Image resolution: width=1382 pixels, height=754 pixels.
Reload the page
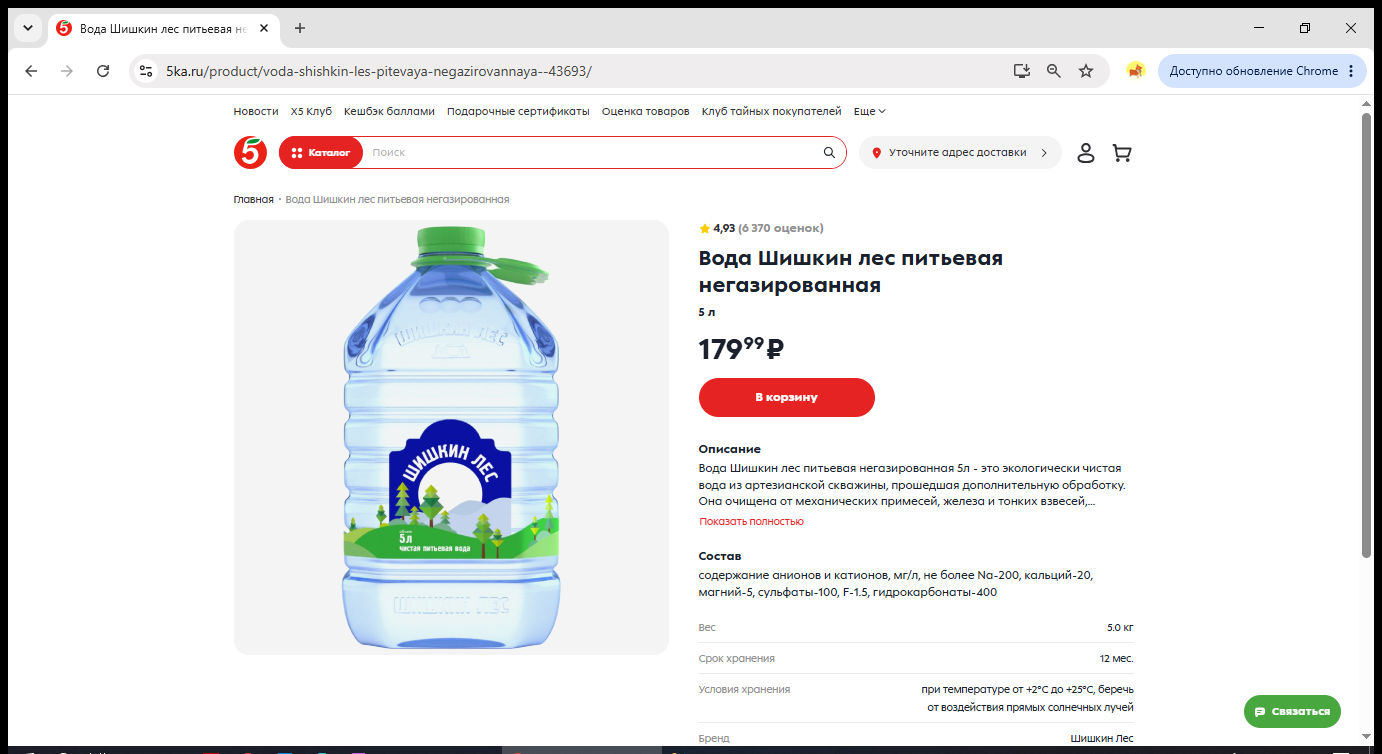102,71
